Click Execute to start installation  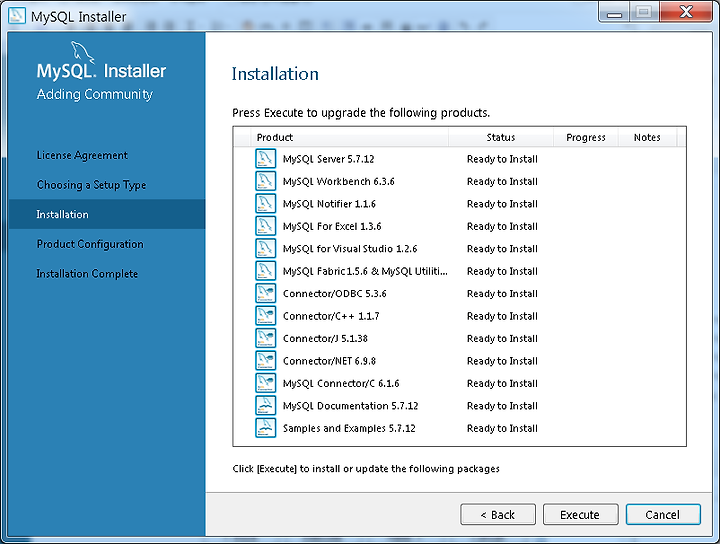pyautogui.click(x=580, y=515)
